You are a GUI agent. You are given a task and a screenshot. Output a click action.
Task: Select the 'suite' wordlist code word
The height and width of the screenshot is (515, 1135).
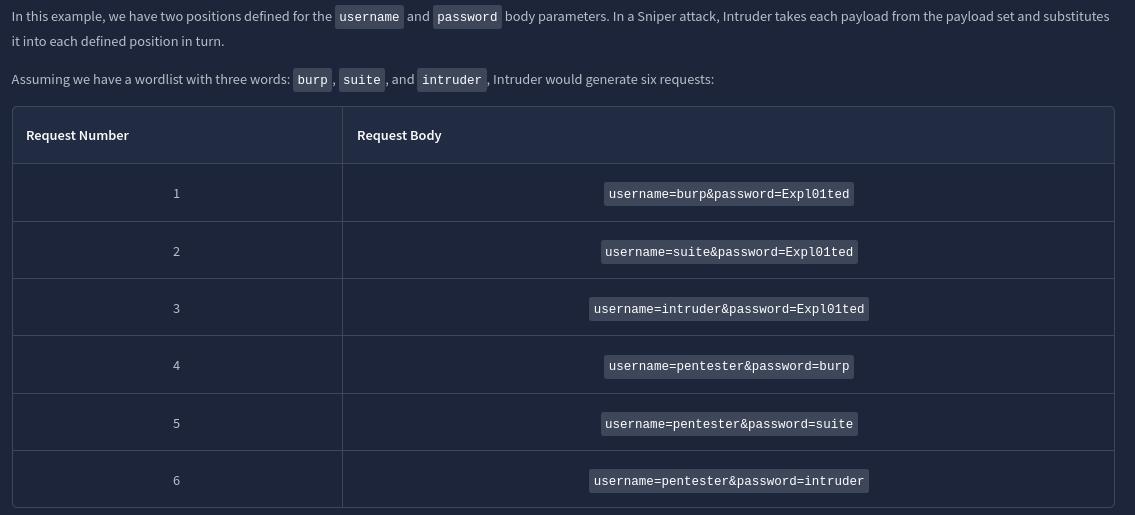(x=362, y=80)
